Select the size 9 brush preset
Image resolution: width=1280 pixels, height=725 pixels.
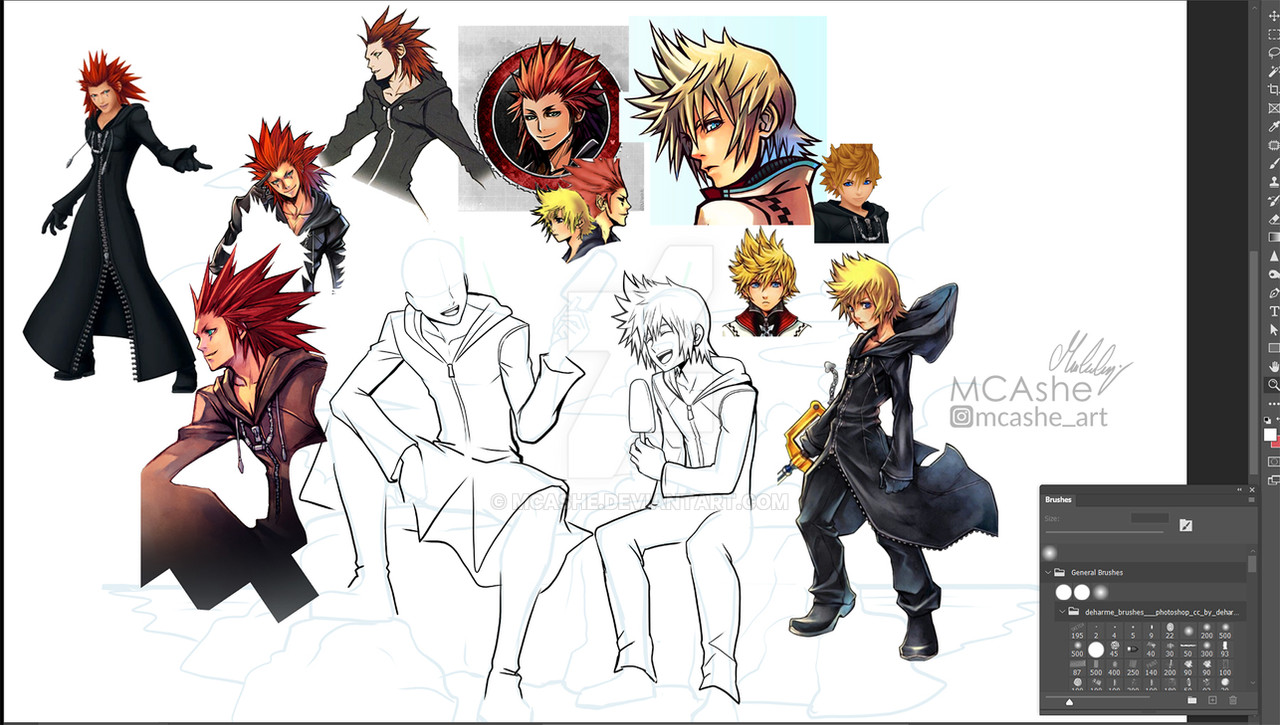[x=1151, y=631]
